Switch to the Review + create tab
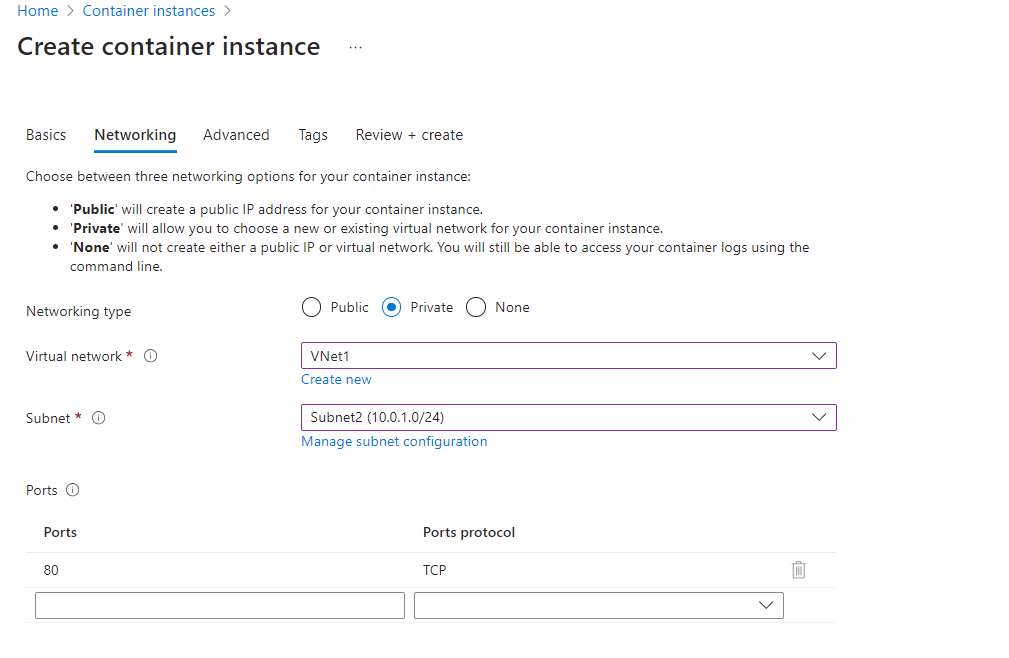 pyautogui.click(x=409, y=135)
